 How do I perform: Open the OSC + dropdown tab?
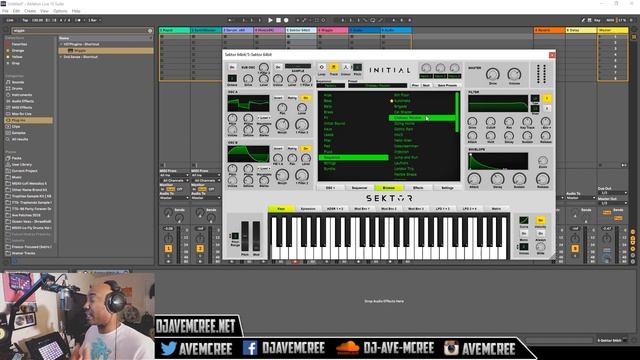pos(330,188)
